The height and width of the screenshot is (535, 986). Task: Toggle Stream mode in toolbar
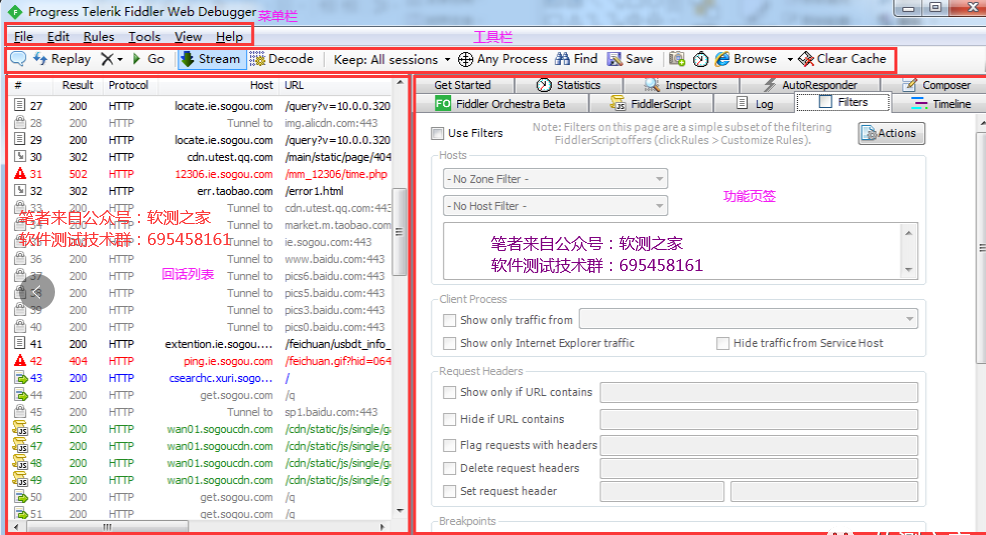click(210, 59)
